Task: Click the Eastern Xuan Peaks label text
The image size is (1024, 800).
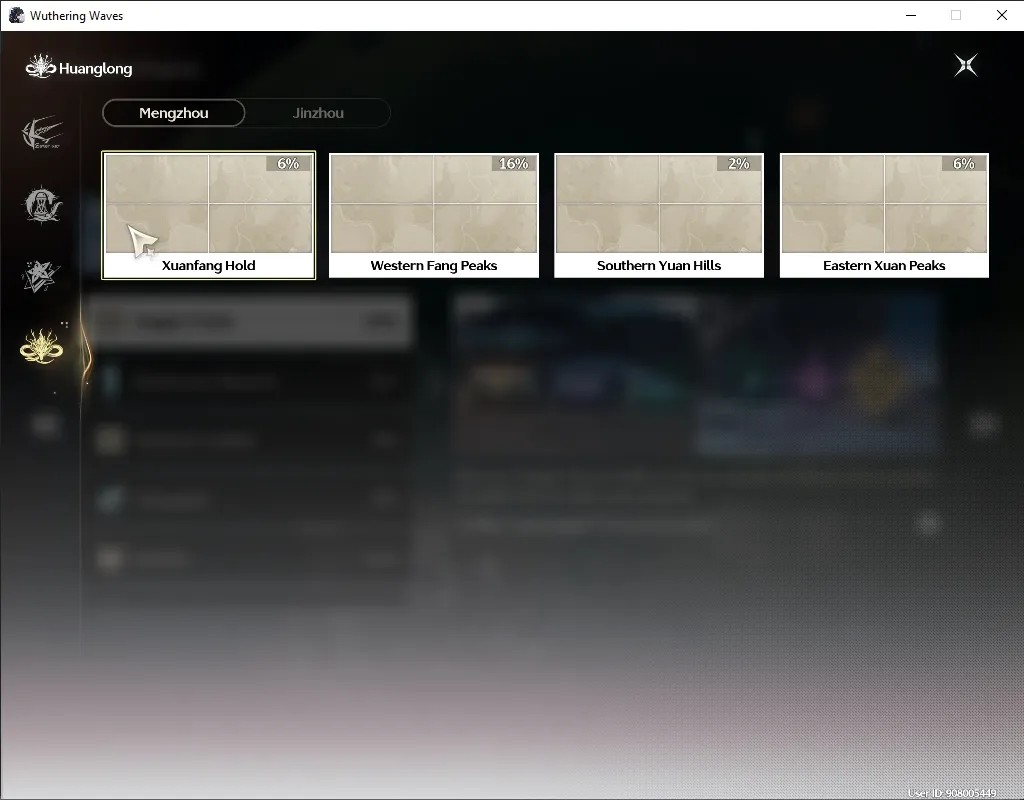Action: click(884, 265)
